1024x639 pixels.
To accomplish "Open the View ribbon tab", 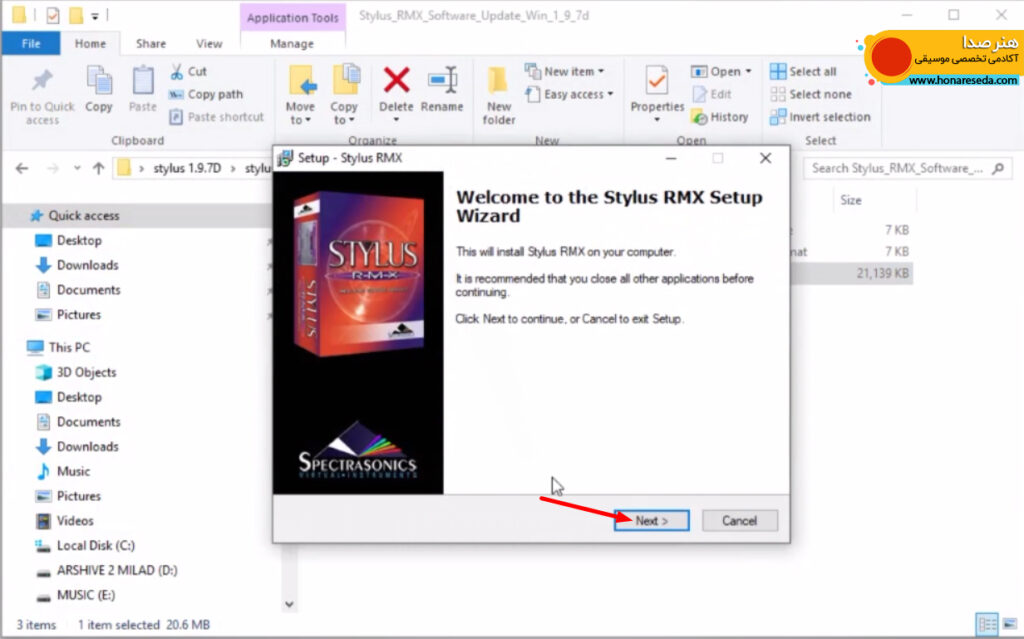I will tap(209, 44).
